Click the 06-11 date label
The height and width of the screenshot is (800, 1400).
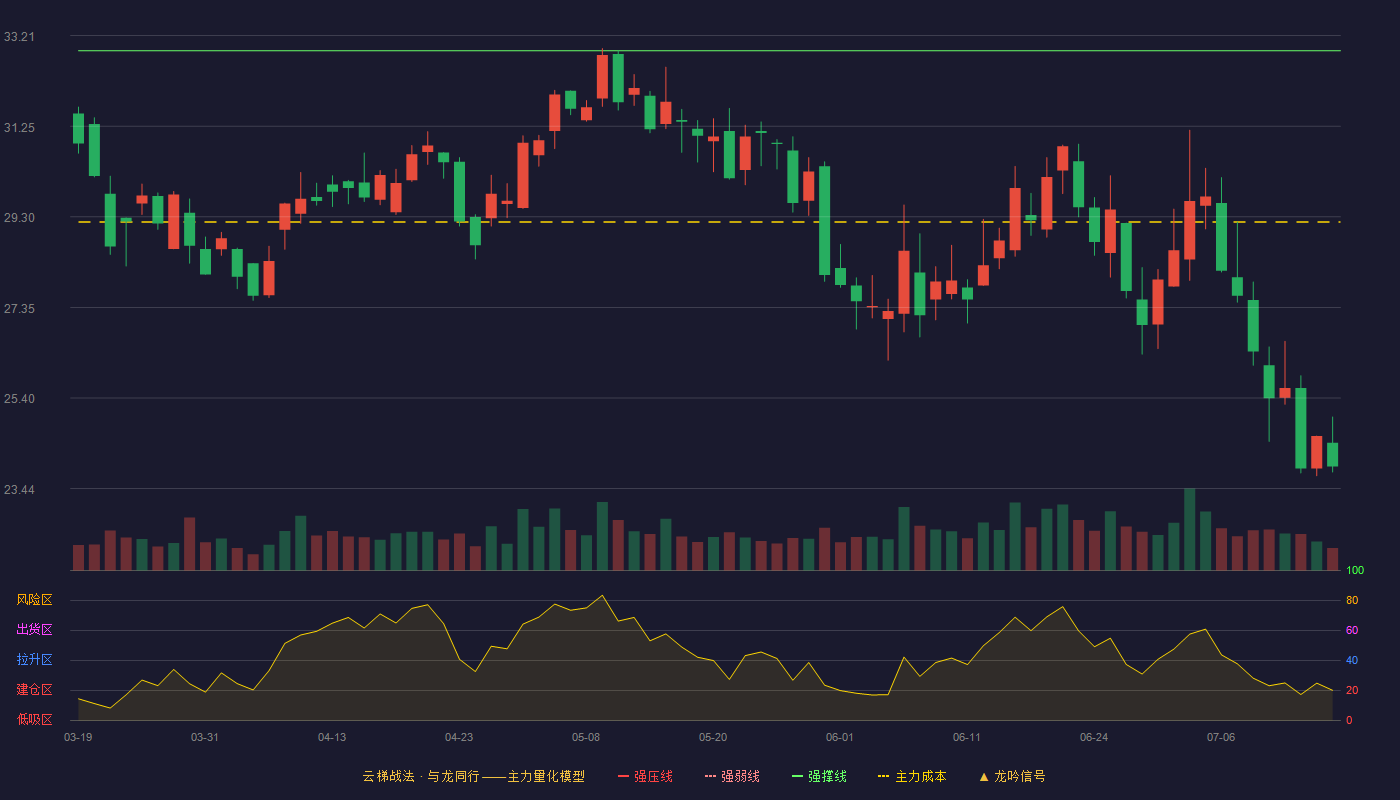pyautogui.click(x=967, y=737)
